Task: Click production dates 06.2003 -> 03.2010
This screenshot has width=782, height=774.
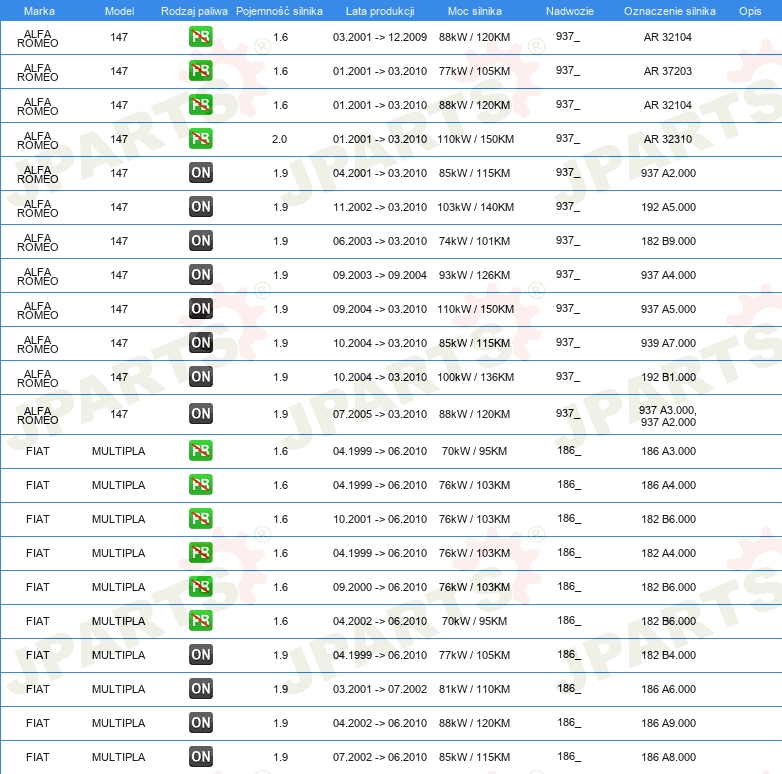Action: coord(380,241)
